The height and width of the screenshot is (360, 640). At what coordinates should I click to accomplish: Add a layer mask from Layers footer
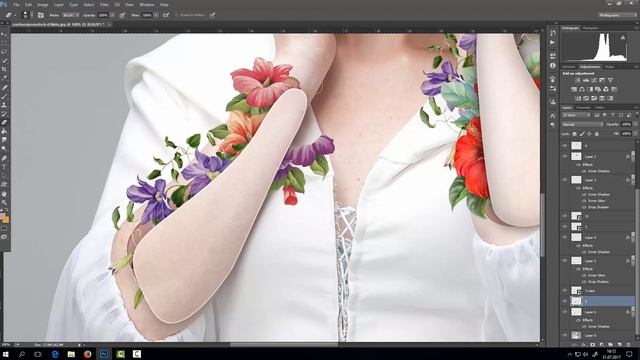593,345
